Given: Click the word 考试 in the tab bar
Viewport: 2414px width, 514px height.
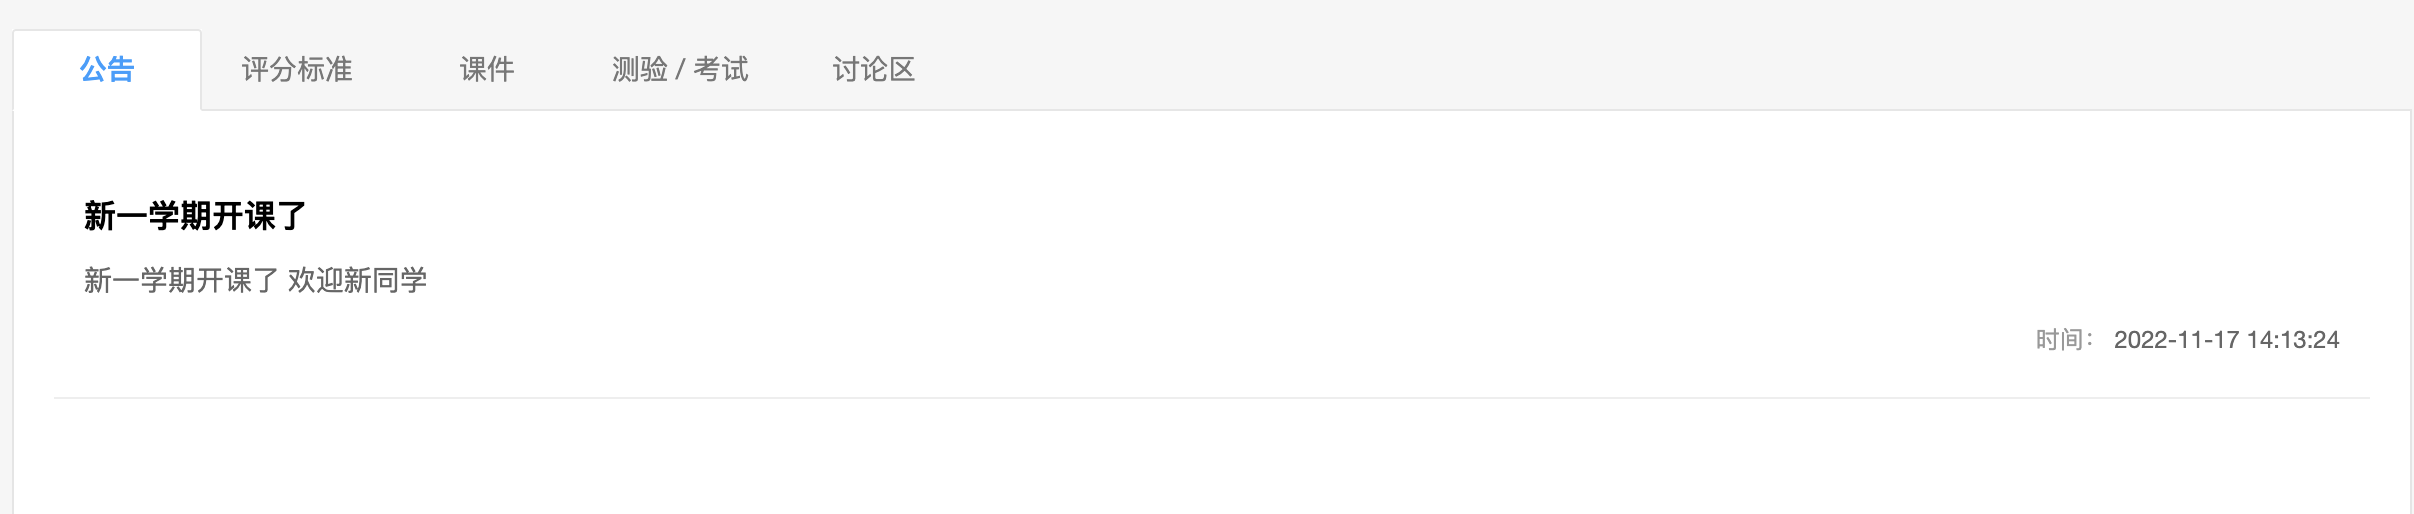Looking at the screenshot, I should point(721,70).
